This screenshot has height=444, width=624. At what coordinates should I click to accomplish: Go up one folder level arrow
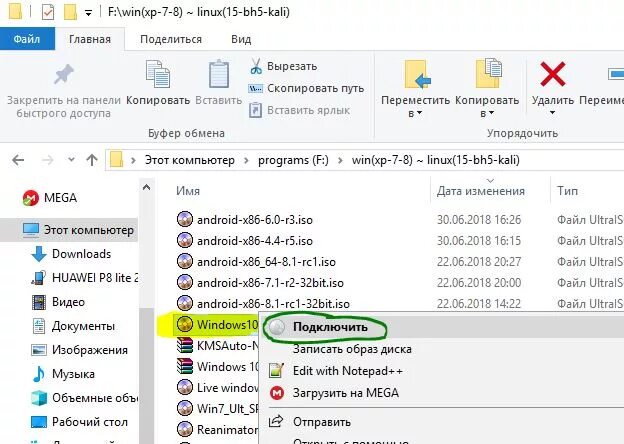coord(92,160)
